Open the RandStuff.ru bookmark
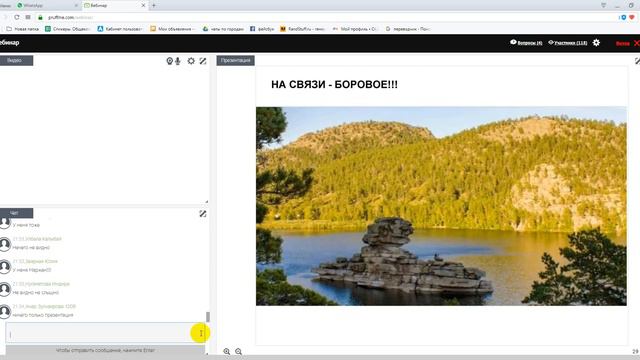This screenshot has height=360, width=640. tap(302, 29)
